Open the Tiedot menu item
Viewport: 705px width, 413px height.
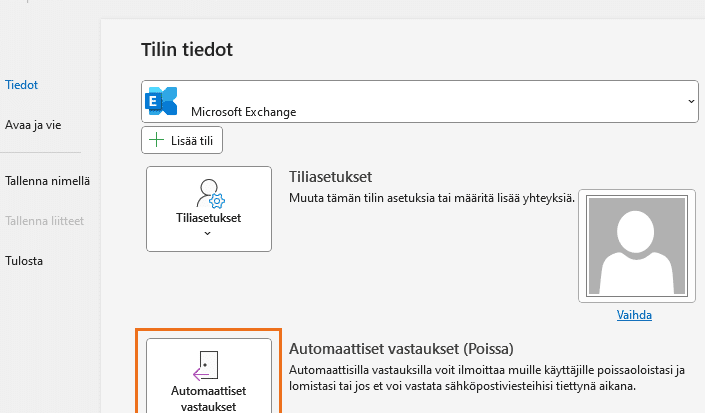click(22, 85)
